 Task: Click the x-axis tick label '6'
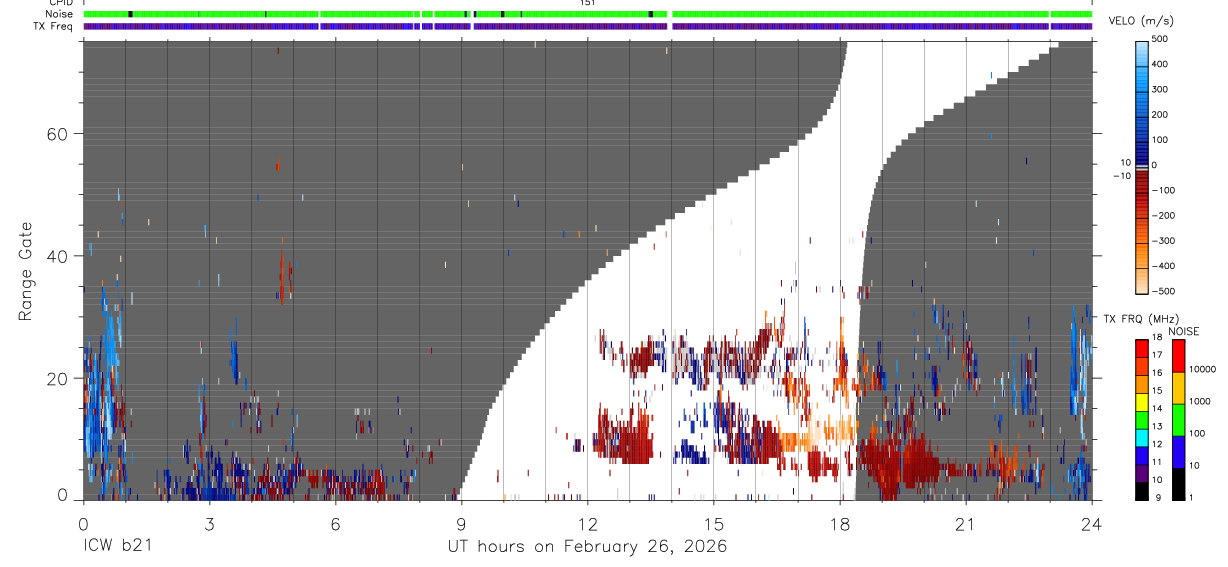335,523
